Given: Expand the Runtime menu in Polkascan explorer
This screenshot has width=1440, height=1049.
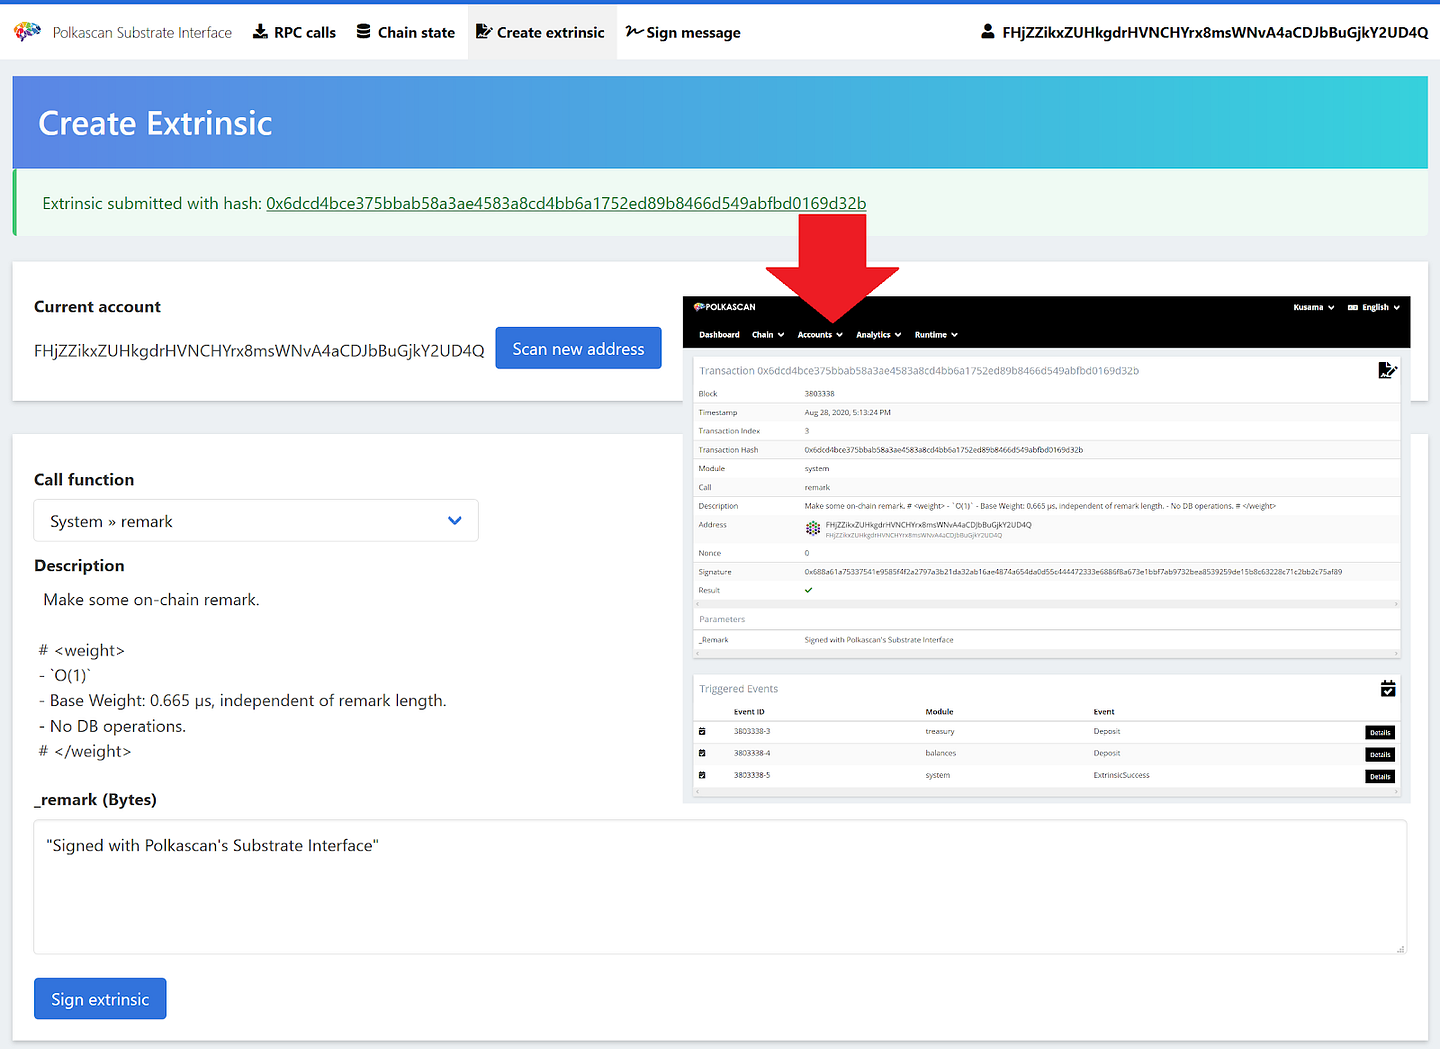Looking at the screenshot, I should pos(936,335).
